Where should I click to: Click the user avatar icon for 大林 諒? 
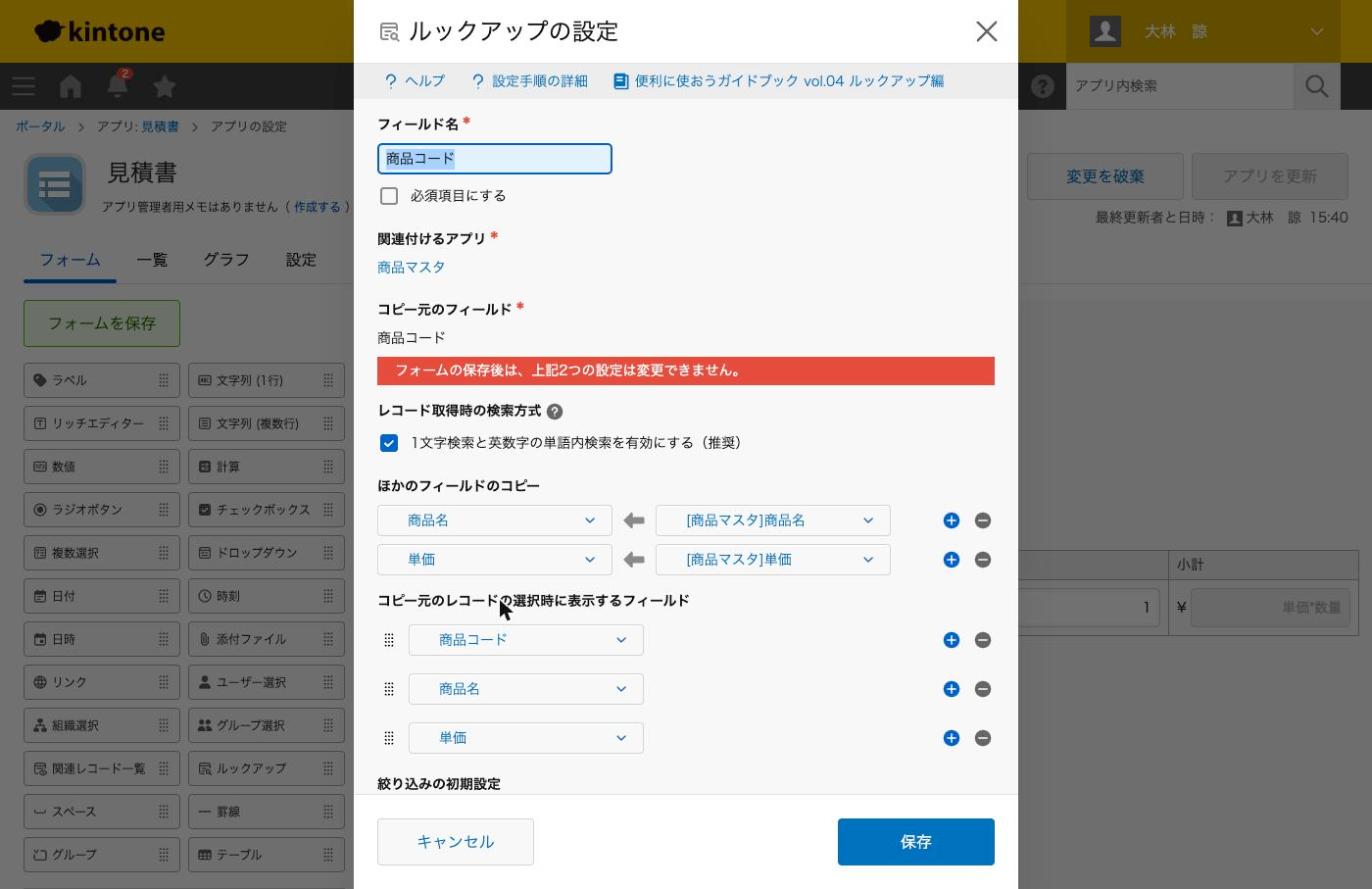(1105, 31)
